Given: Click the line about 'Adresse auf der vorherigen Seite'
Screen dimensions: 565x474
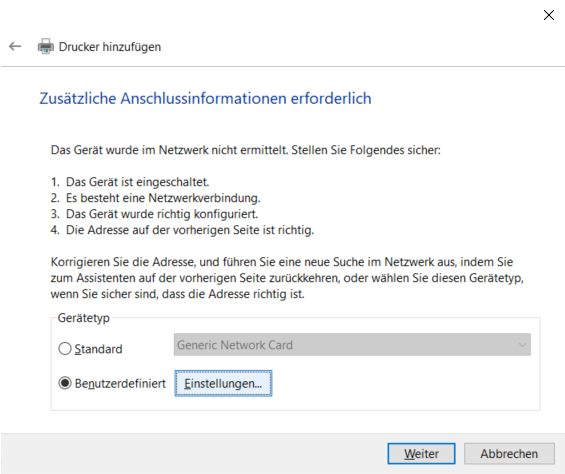Looking at the screenshot, I should point(182,230).
